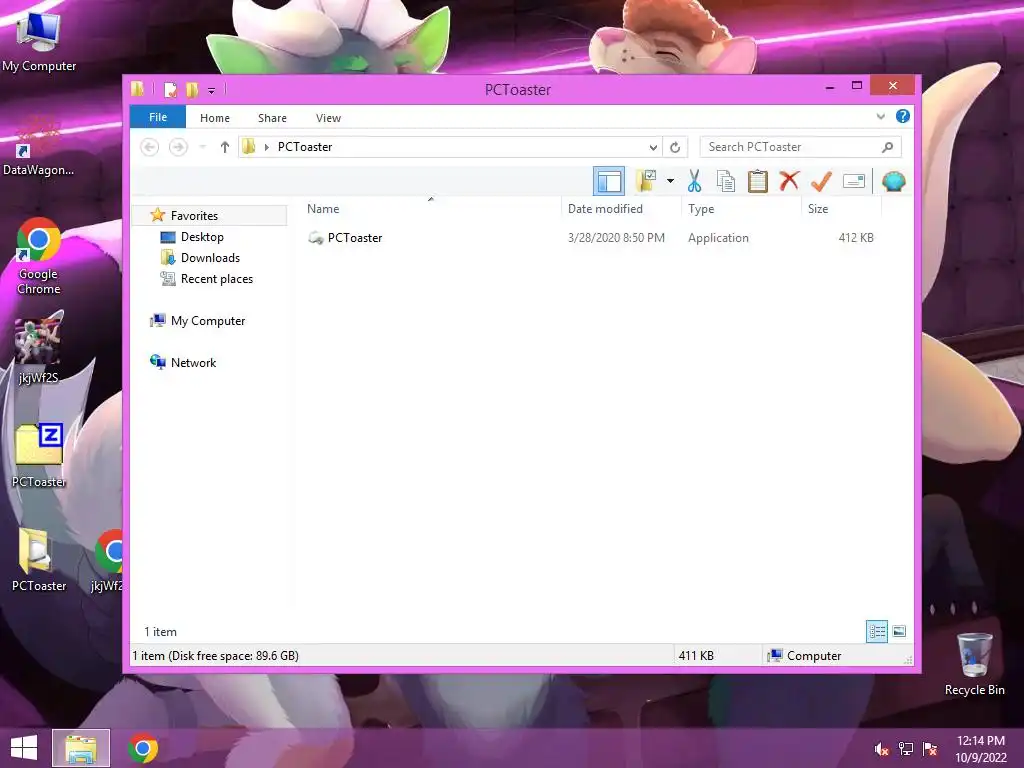Switch to large icons view button
The image size is (1024, 768).
coord(899,632)
